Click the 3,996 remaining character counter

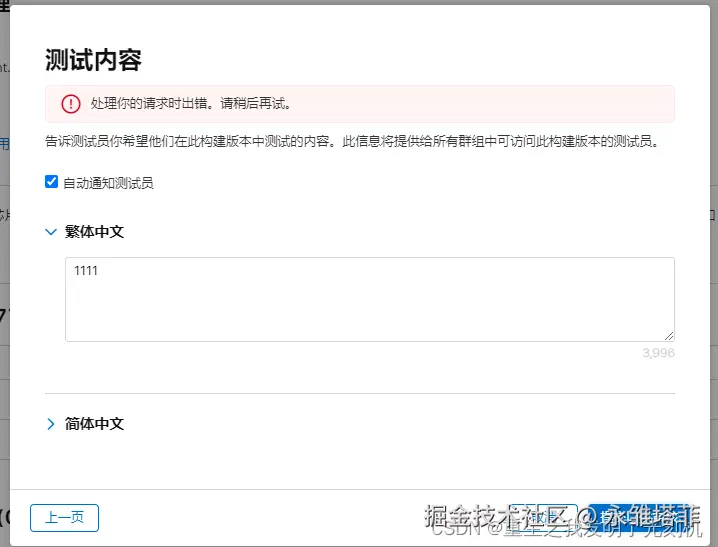[x=657, y=353]
